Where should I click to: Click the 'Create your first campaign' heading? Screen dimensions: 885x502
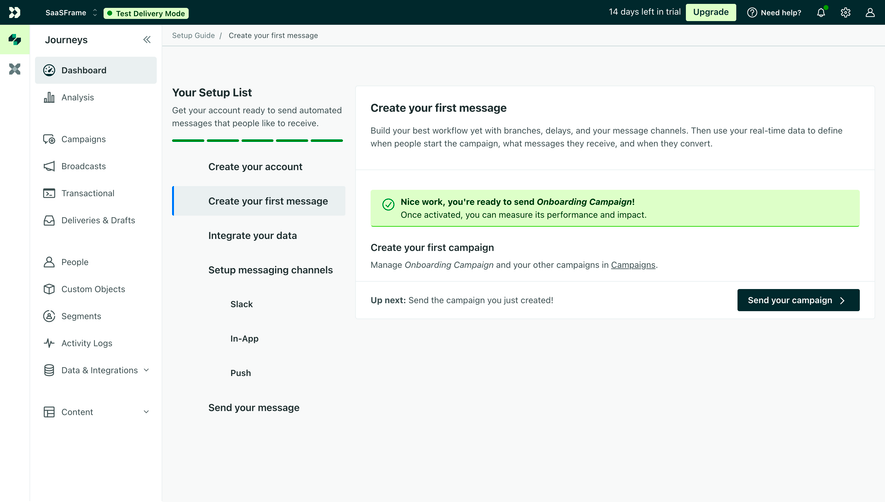pos(432,247)
